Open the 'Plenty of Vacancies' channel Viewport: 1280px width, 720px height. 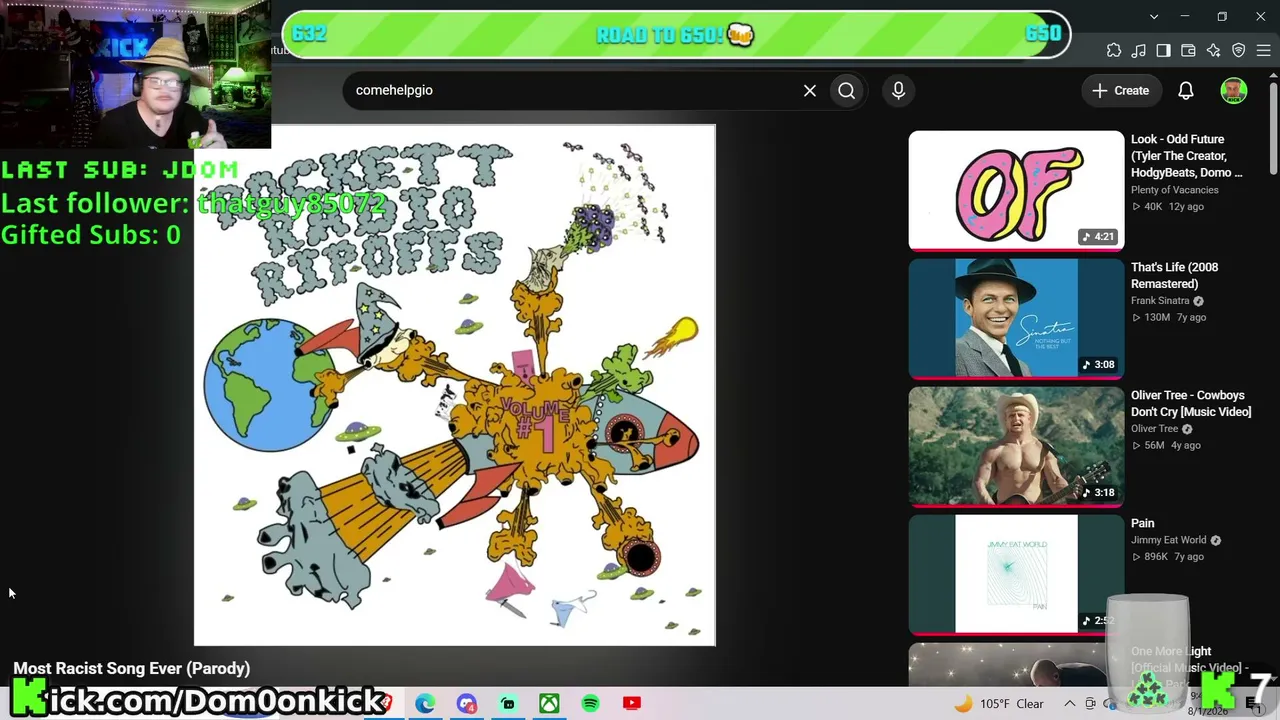click(x=1175, y=190)
